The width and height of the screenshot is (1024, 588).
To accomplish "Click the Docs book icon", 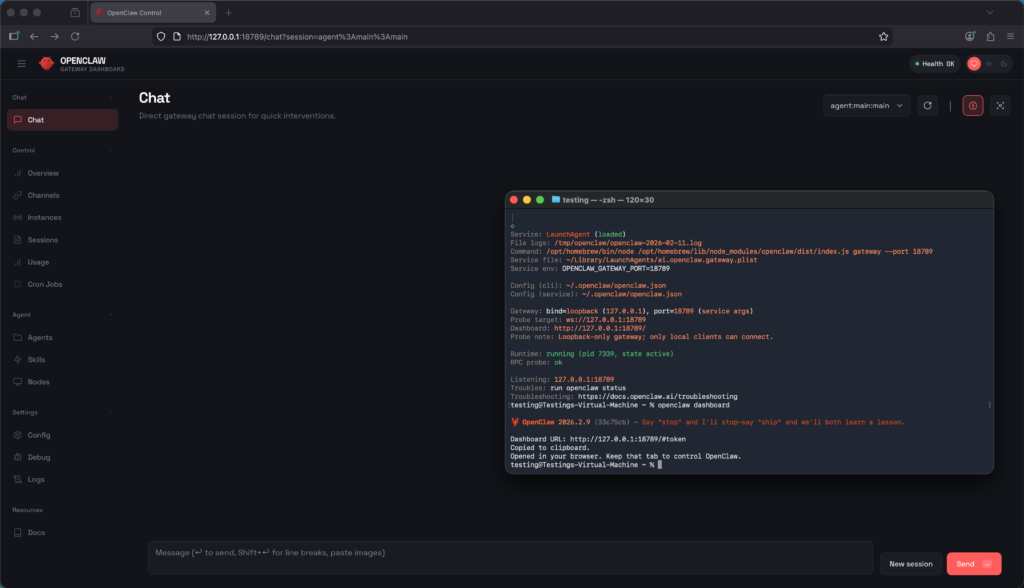I will [18, 532].
